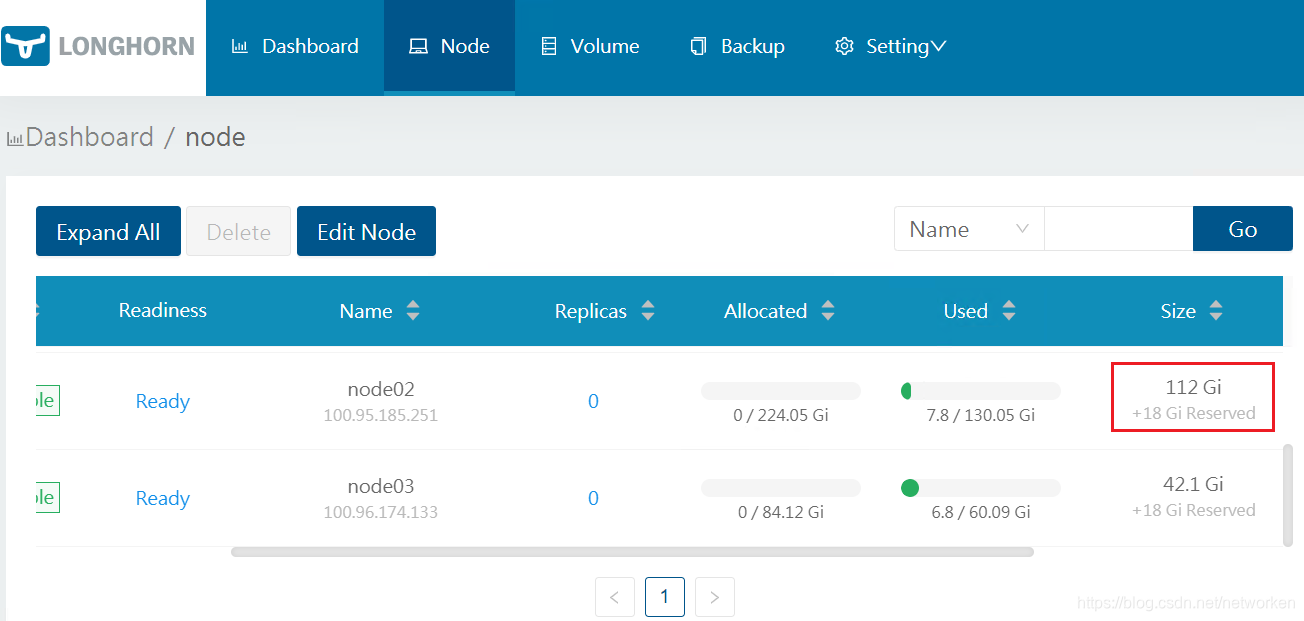Open the Dashboard tab
Image resolution: width=1304 pixels, height=621 pixels.
(295, 46)
